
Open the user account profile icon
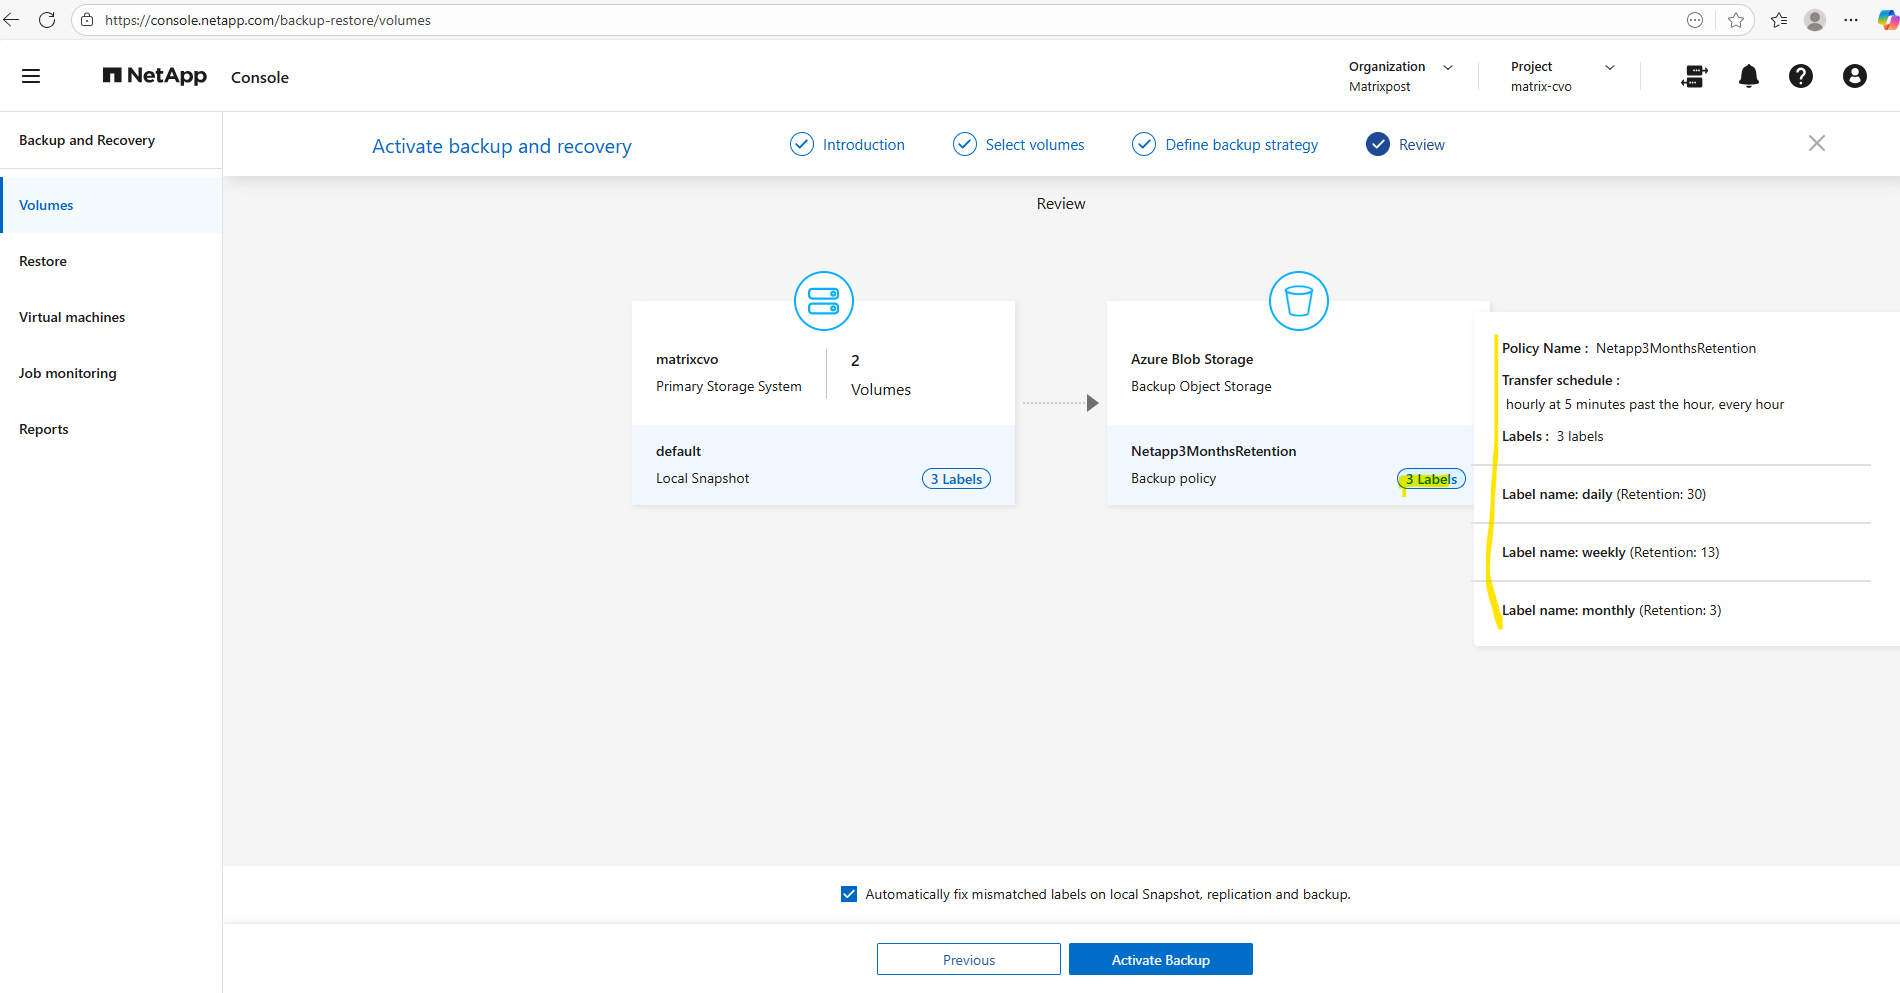(x=1854, y=76)
